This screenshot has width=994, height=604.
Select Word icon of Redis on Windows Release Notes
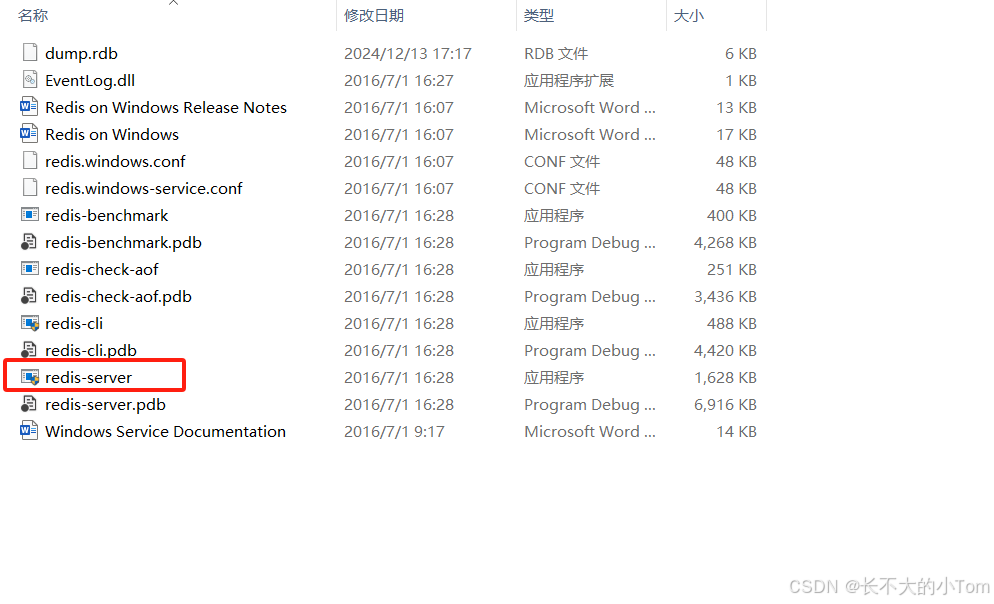(x=29, y=106)
